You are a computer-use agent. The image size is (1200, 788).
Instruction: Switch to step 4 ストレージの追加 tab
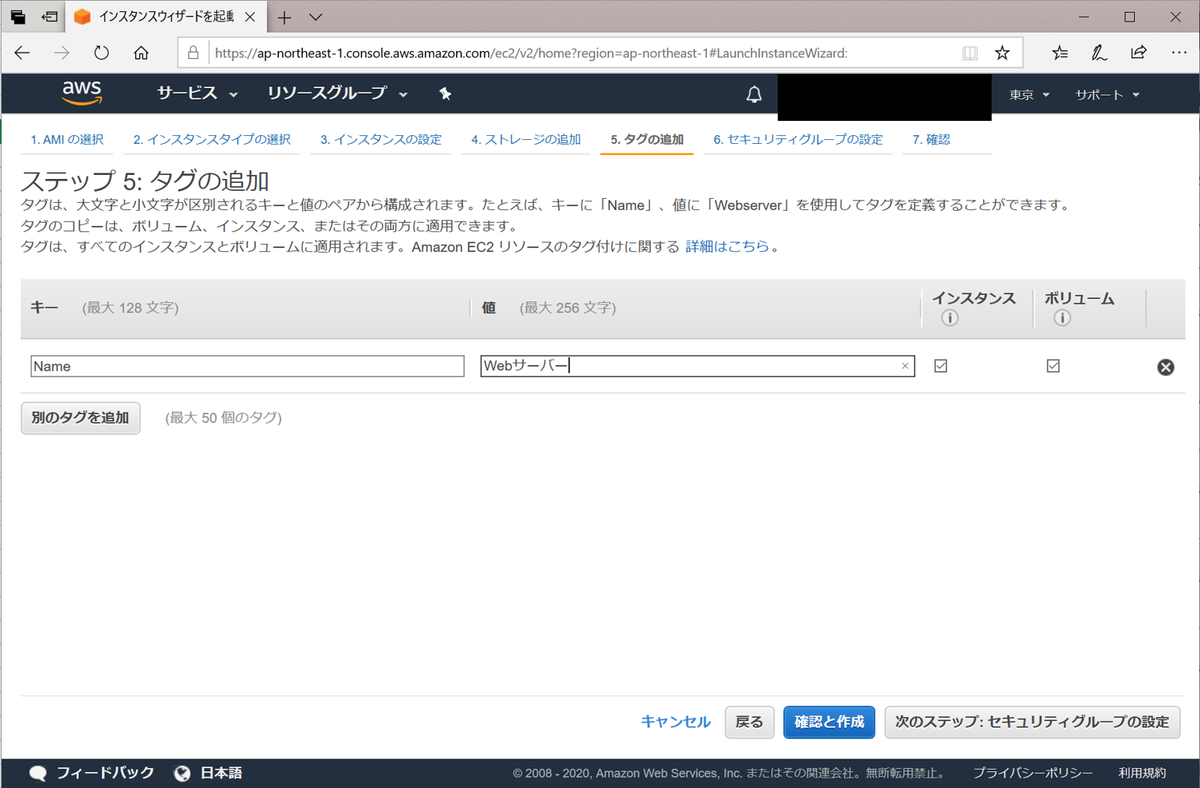coord(525,140)
